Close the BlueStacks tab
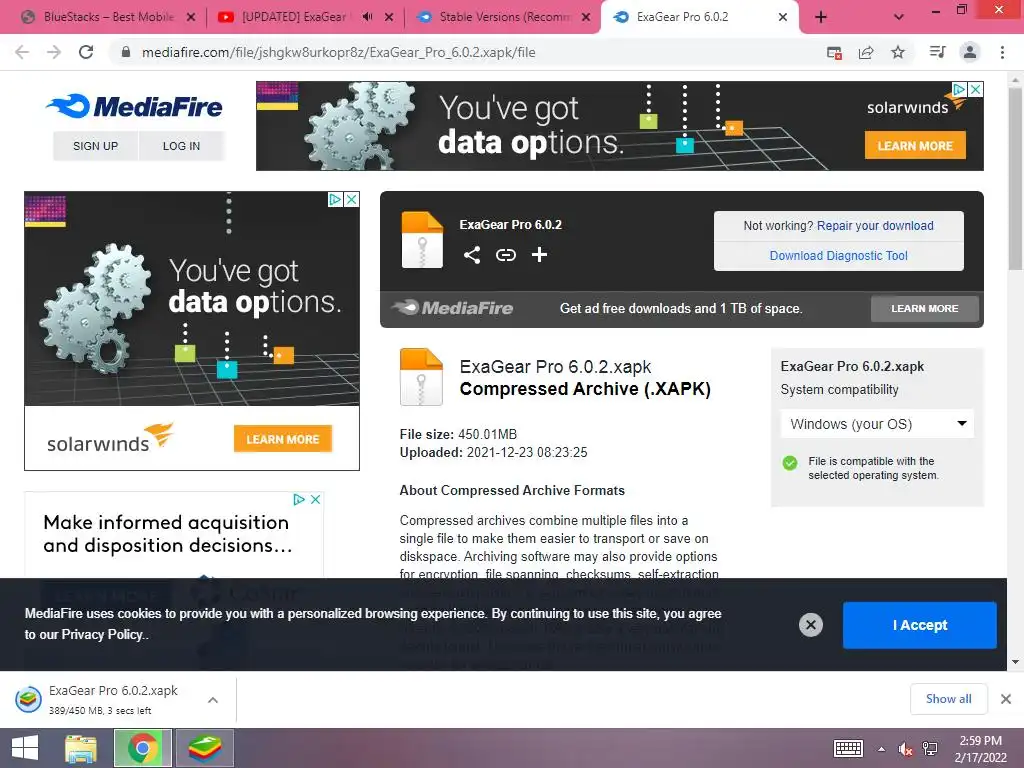 tap(191, 17)
